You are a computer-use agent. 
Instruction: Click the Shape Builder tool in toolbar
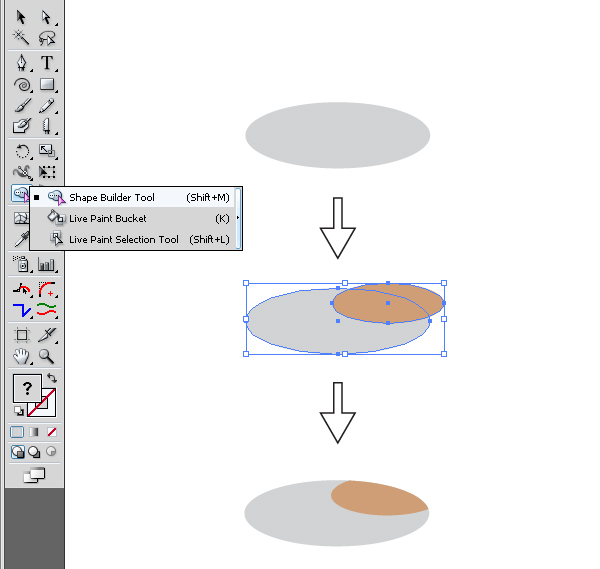21,194
